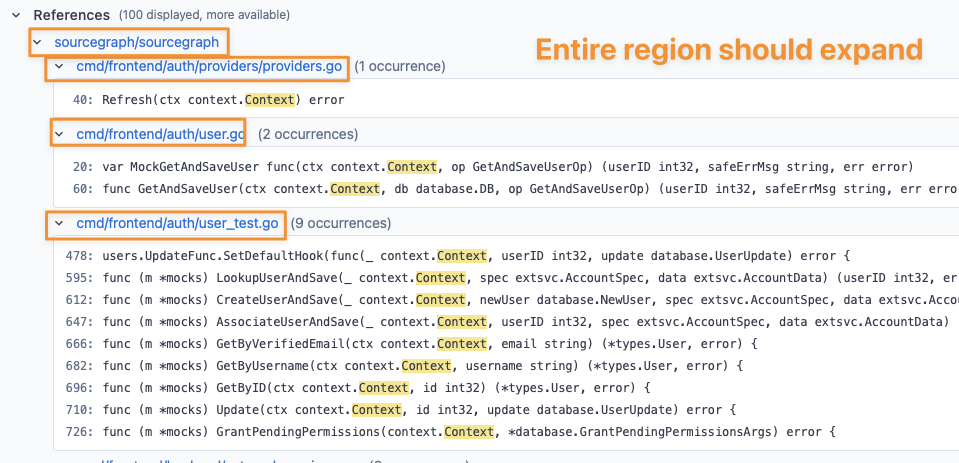Viewport: 959px width, 463px height.
Task: Click '(100 displayed, more available)' text
Action: [x=204, y=15]
